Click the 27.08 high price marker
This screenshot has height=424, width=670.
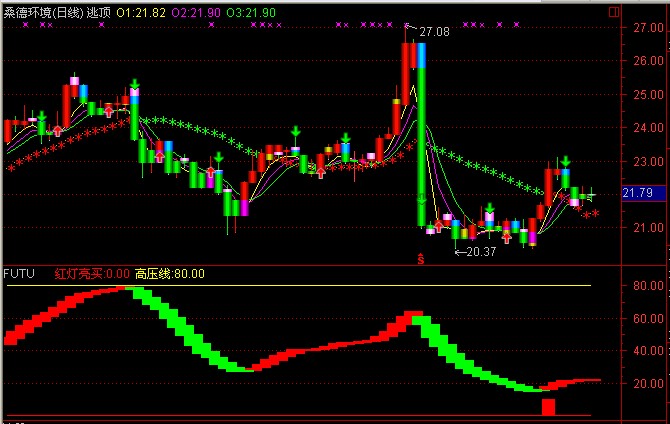click(x=434, y=33)
